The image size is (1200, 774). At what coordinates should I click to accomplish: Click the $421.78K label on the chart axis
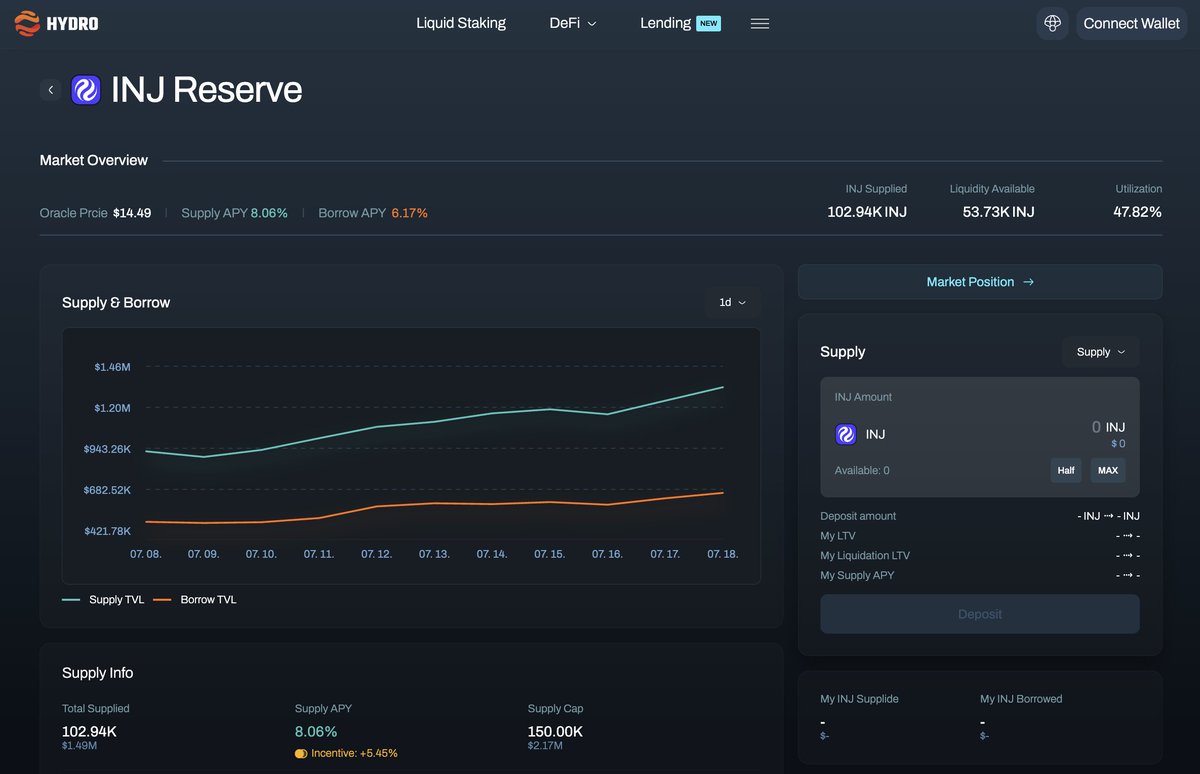tap(107, 531)
